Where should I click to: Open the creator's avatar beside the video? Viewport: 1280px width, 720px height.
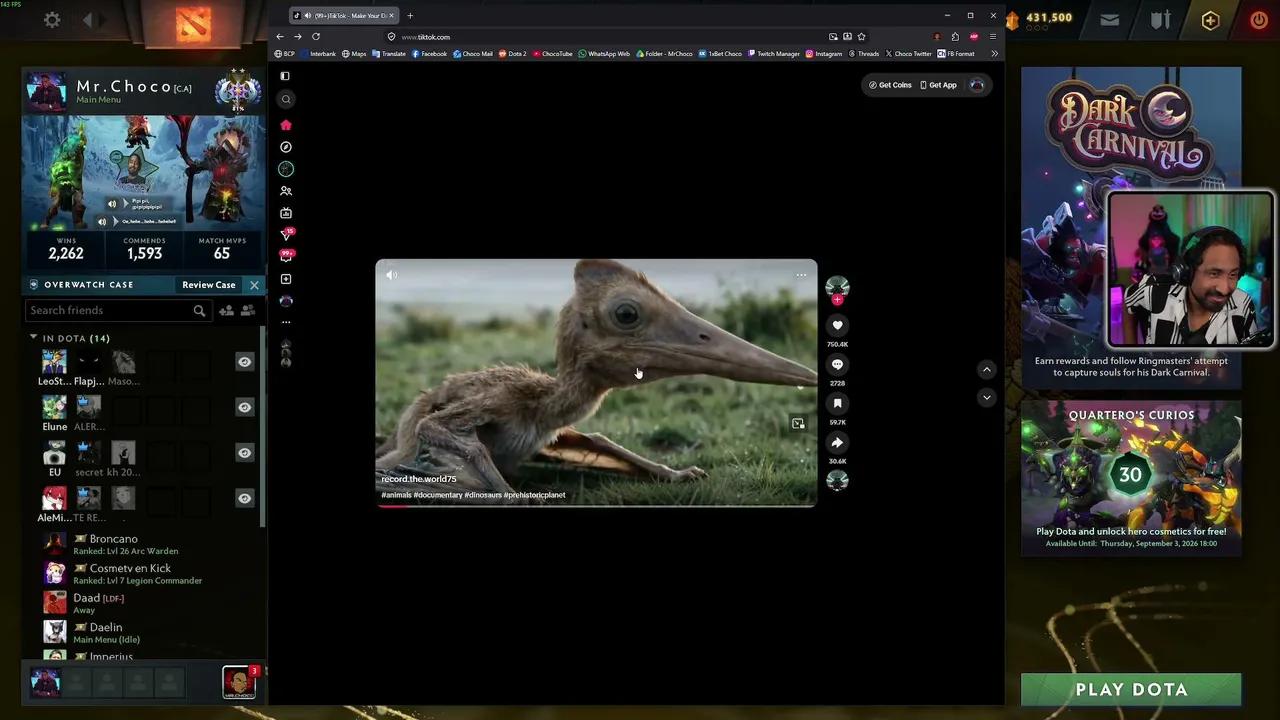pos(837,287)
